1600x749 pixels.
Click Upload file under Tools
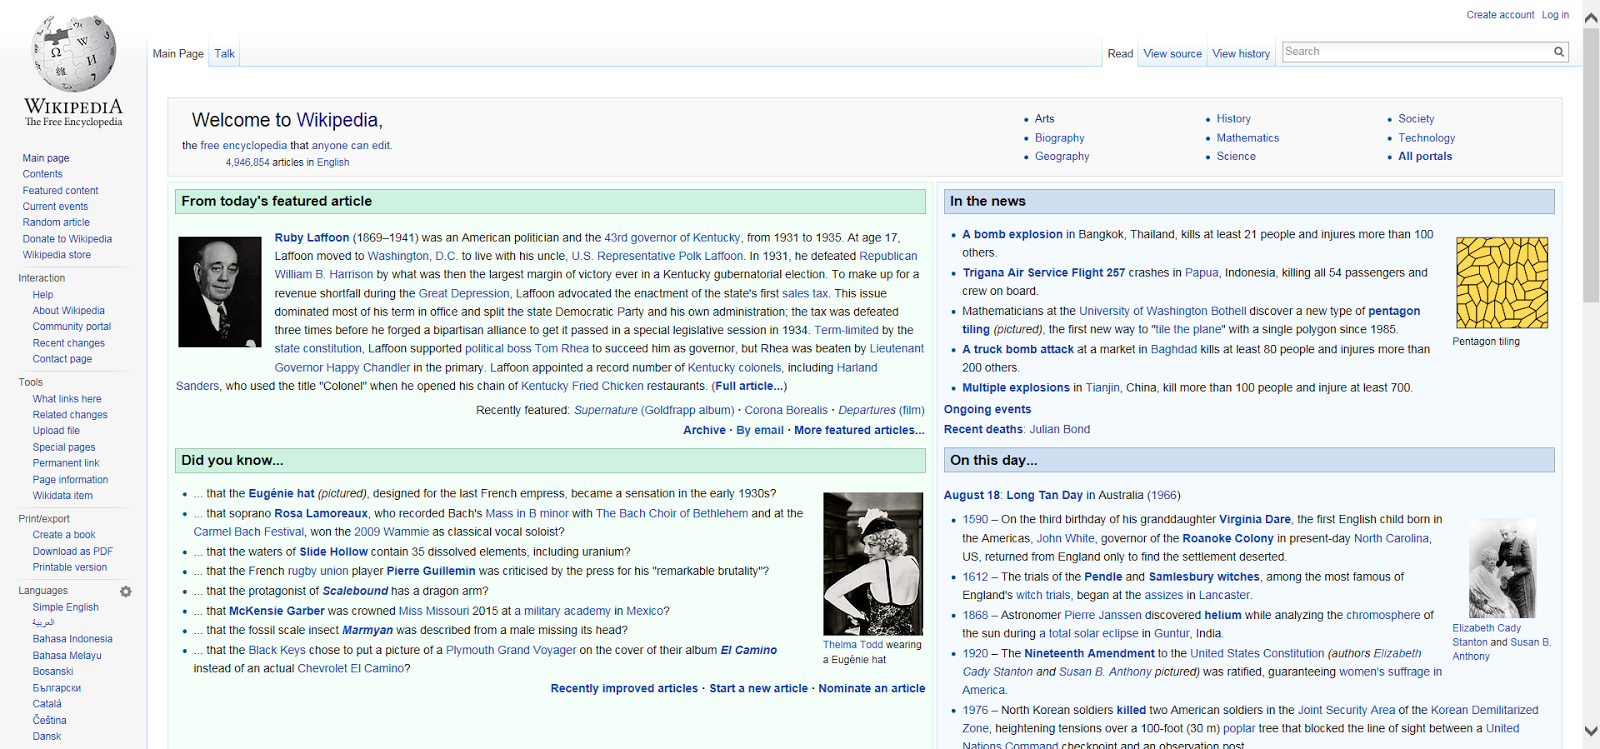[56, 431]
